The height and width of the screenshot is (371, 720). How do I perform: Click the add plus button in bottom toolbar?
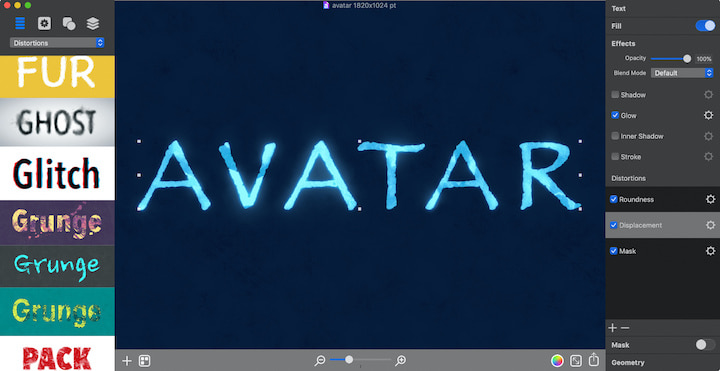pos(127,361)
